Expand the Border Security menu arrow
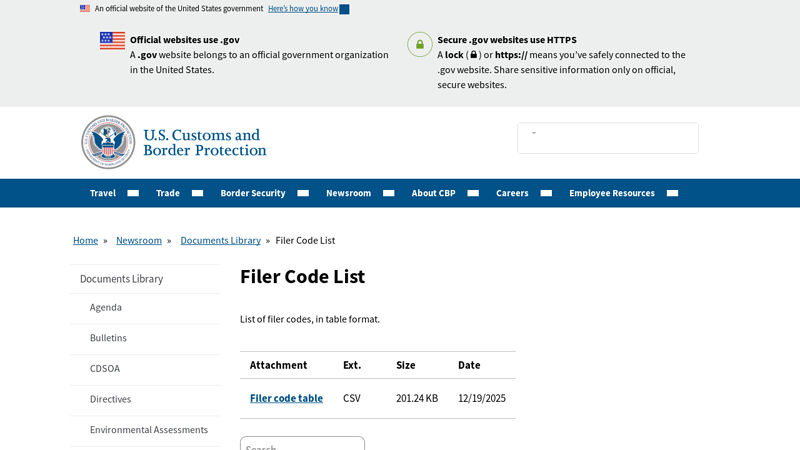 (x=303, y=193)
